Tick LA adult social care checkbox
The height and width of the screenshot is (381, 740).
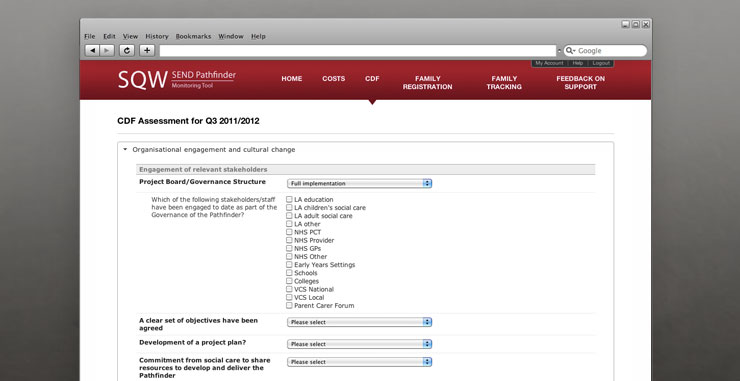click(x=289, y=215)
